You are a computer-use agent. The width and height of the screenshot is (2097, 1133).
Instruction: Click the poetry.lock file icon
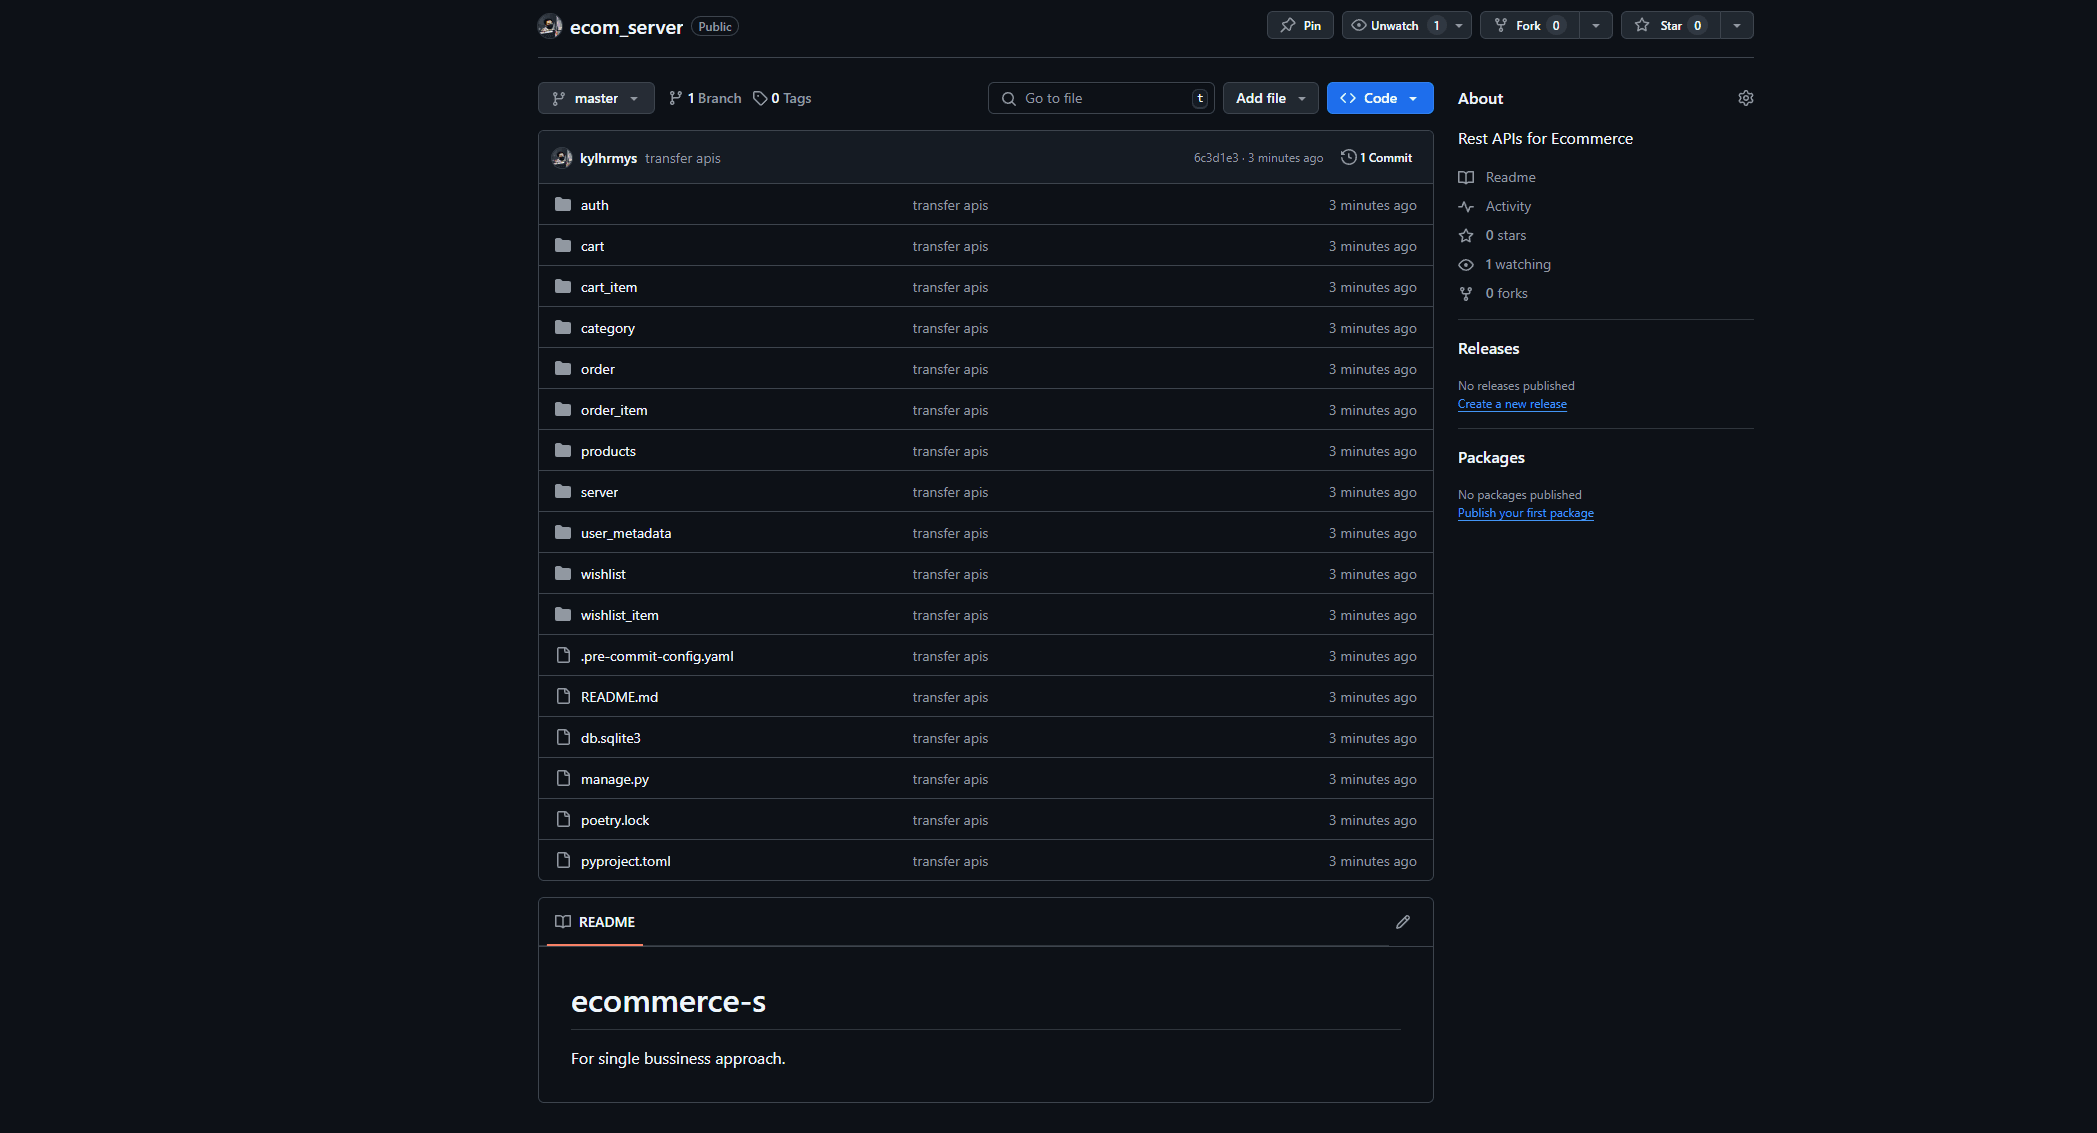(563, 820)
